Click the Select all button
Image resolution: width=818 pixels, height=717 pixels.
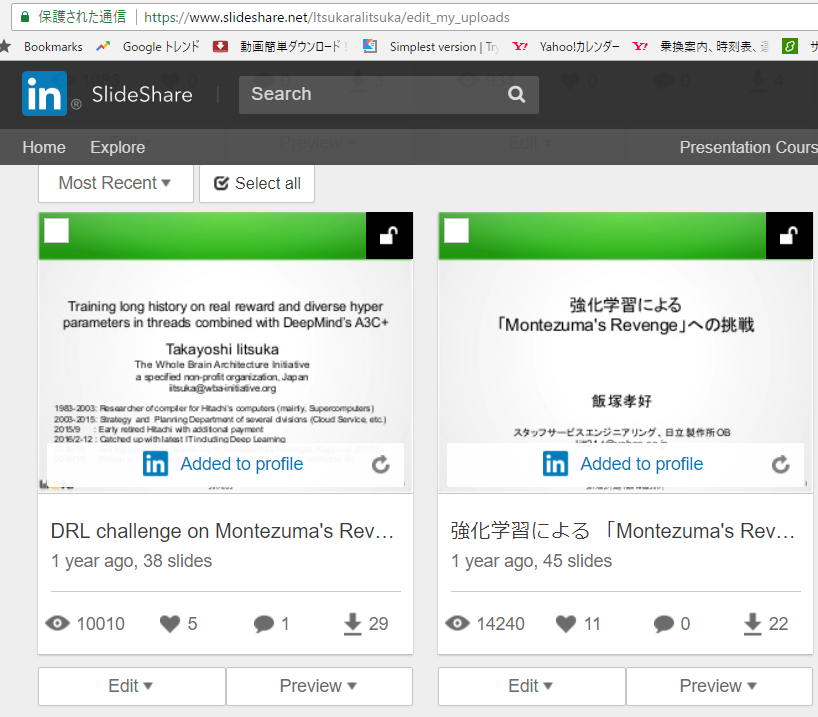257,183
